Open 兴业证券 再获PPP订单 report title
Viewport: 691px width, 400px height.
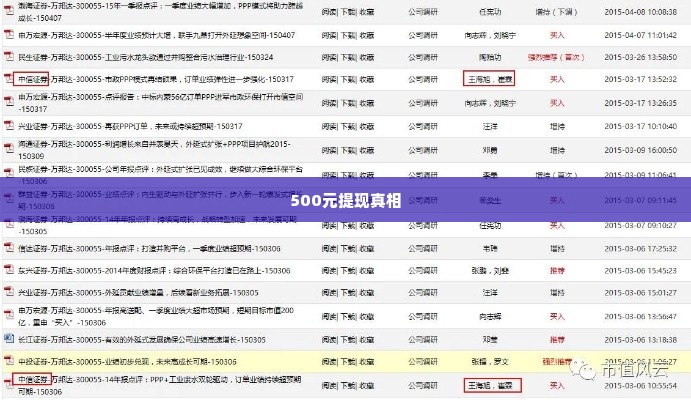tap(130, 126)
